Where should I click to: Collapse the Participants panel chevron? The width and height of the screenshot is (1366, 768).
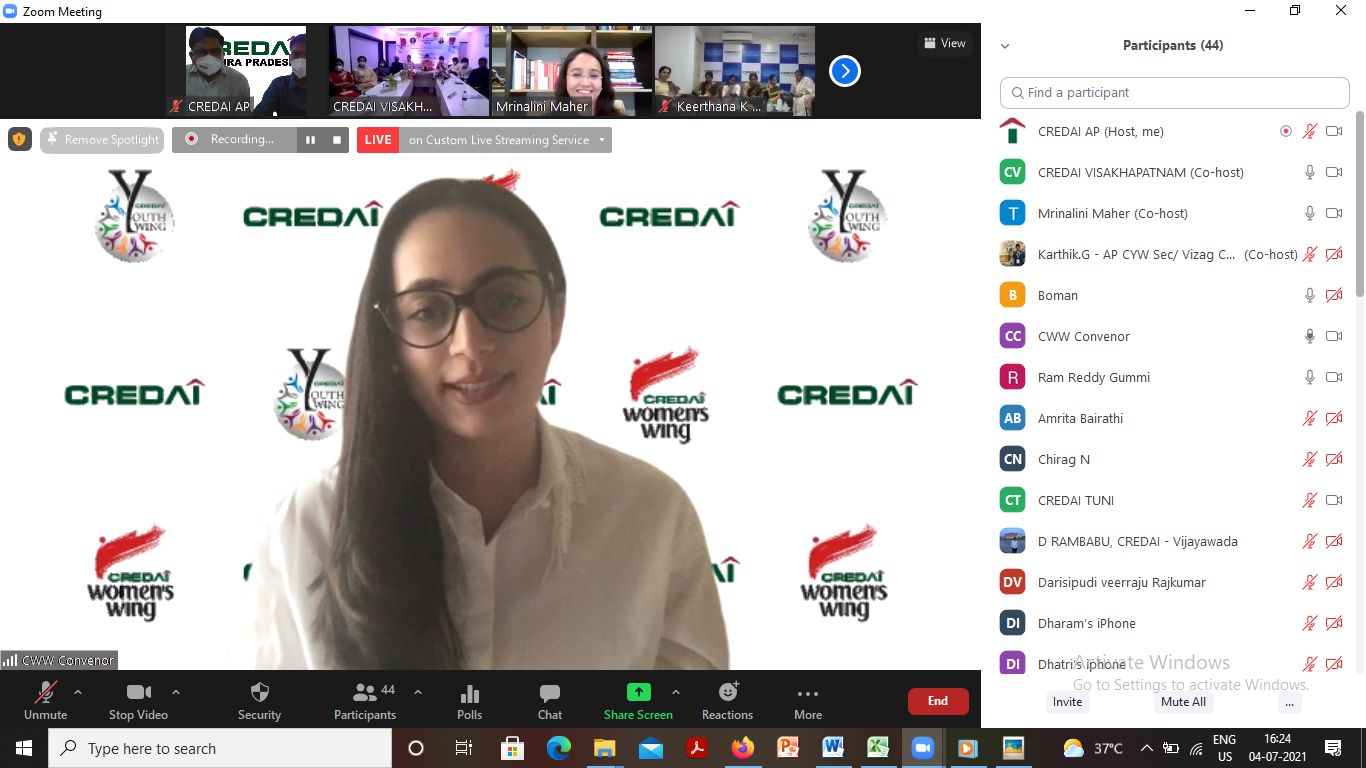click(1005, 46)
